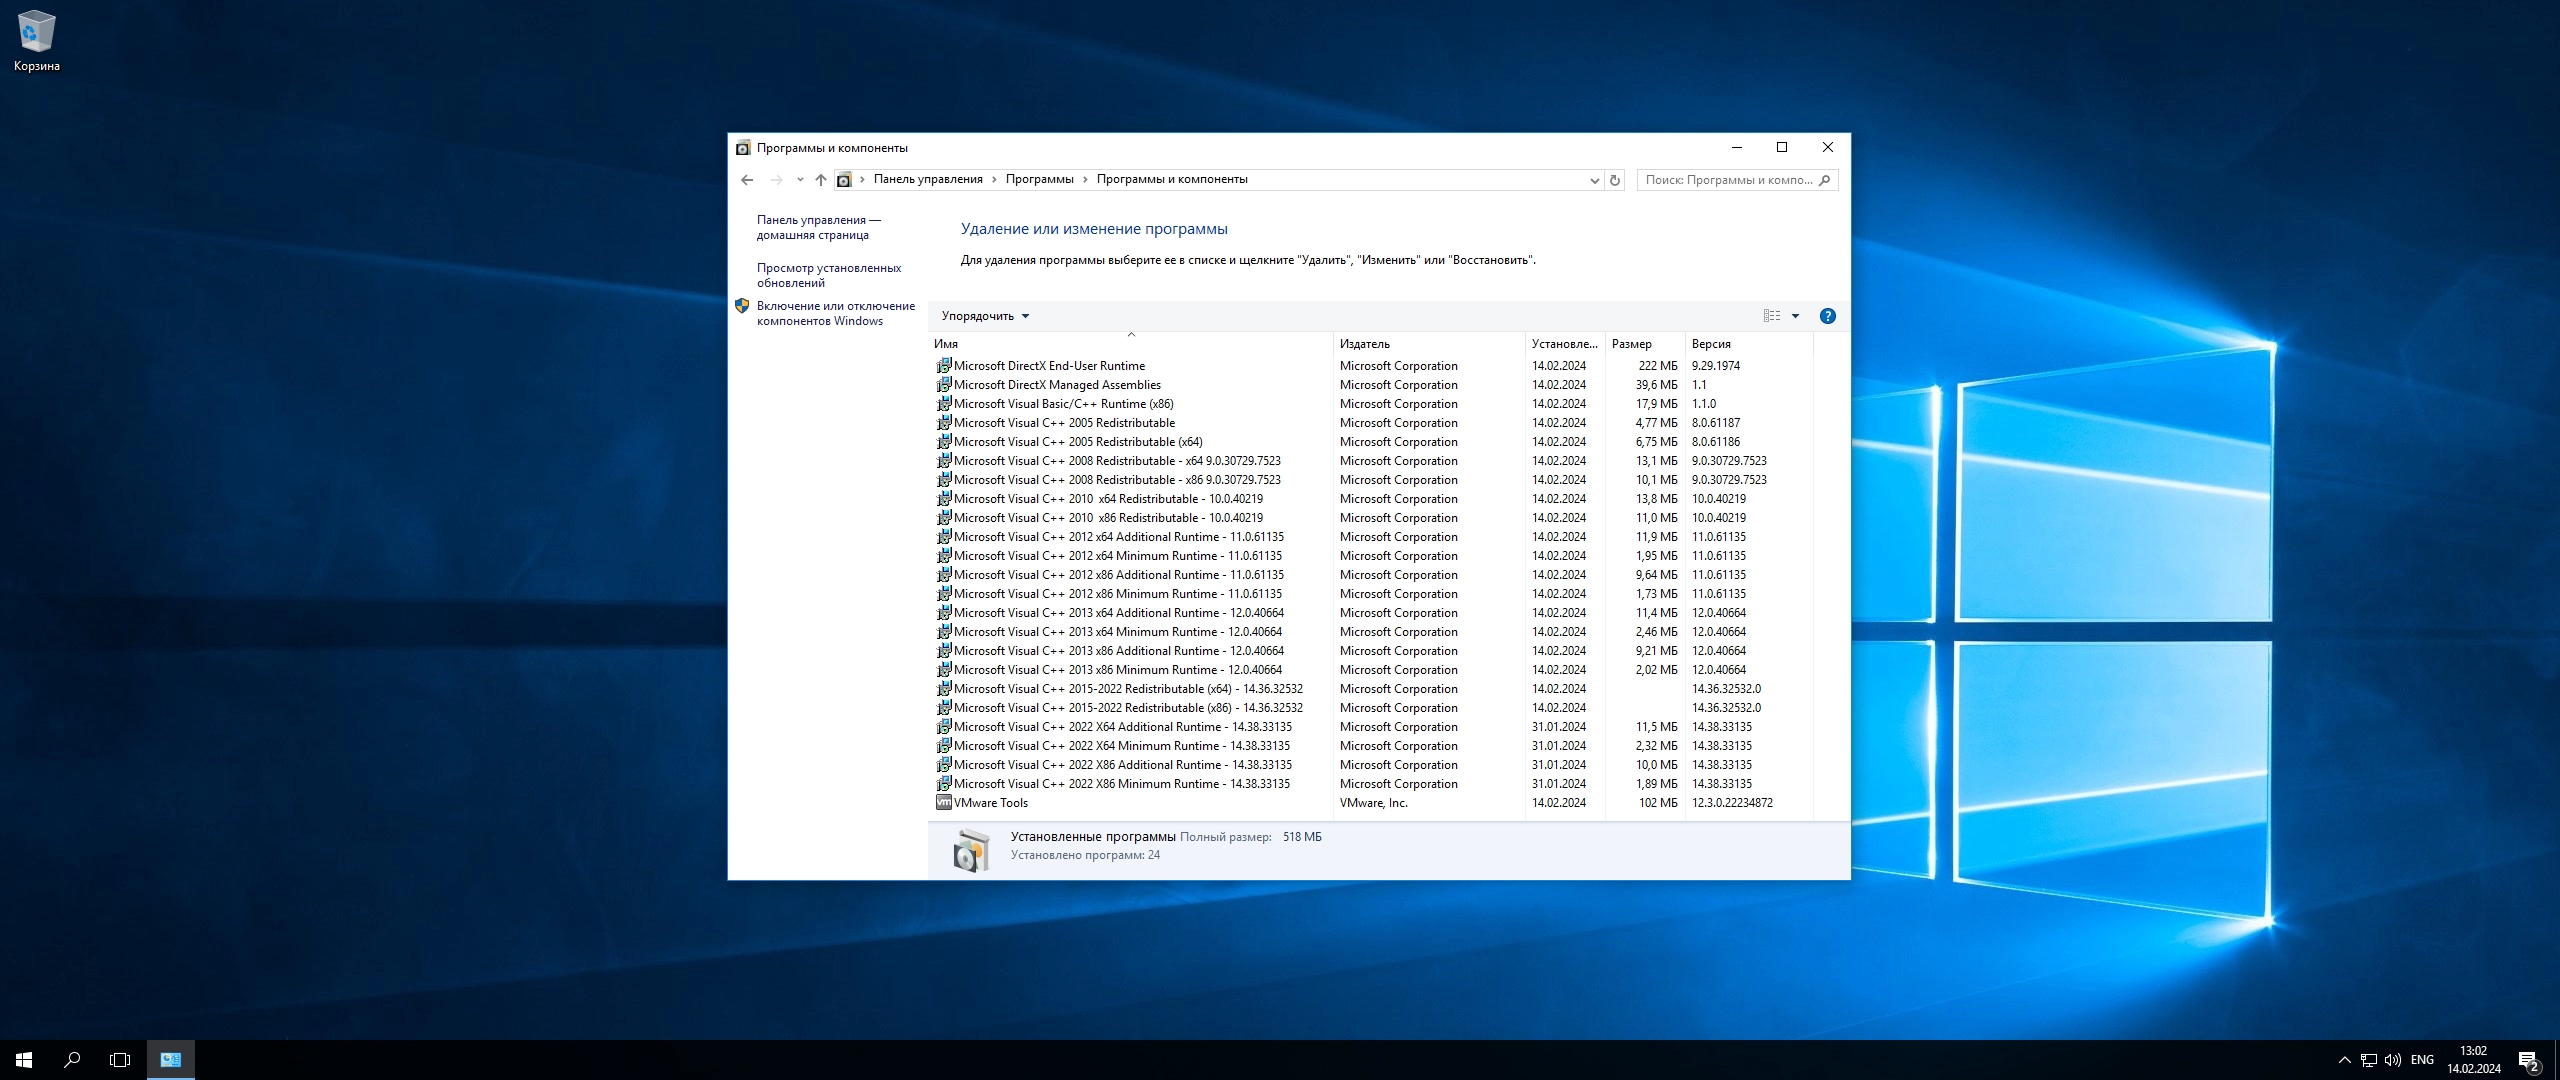Click the Up one level arrow
The height and width of the screenshot is (1080, 2560).
coord(820,180)
